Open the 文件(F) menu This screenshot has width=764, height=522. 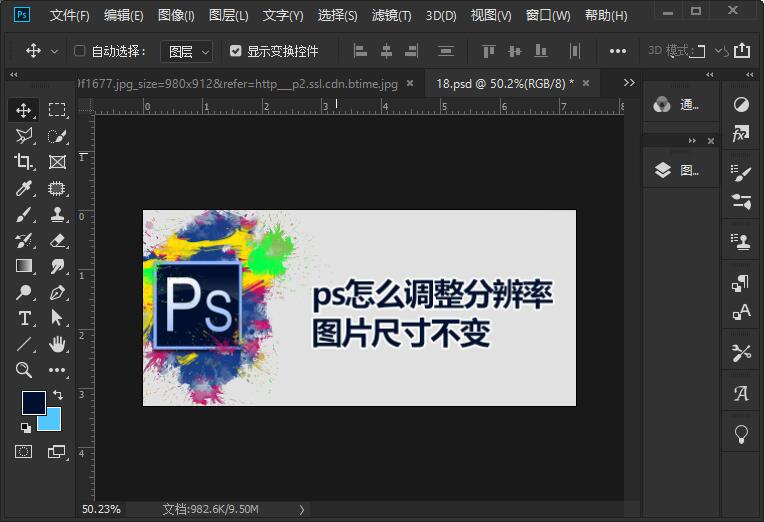70,16
